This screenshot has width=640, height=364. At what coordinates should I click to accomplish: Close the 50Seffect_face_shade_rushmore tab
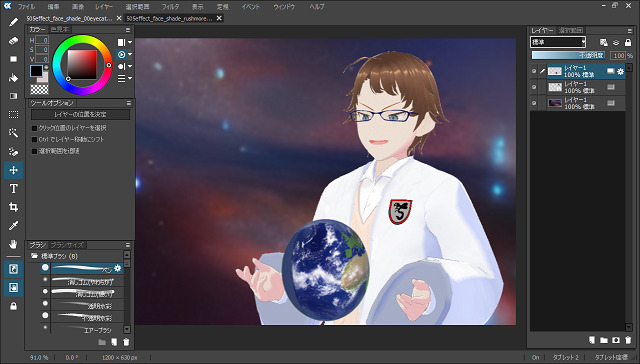tap(219, 18)
